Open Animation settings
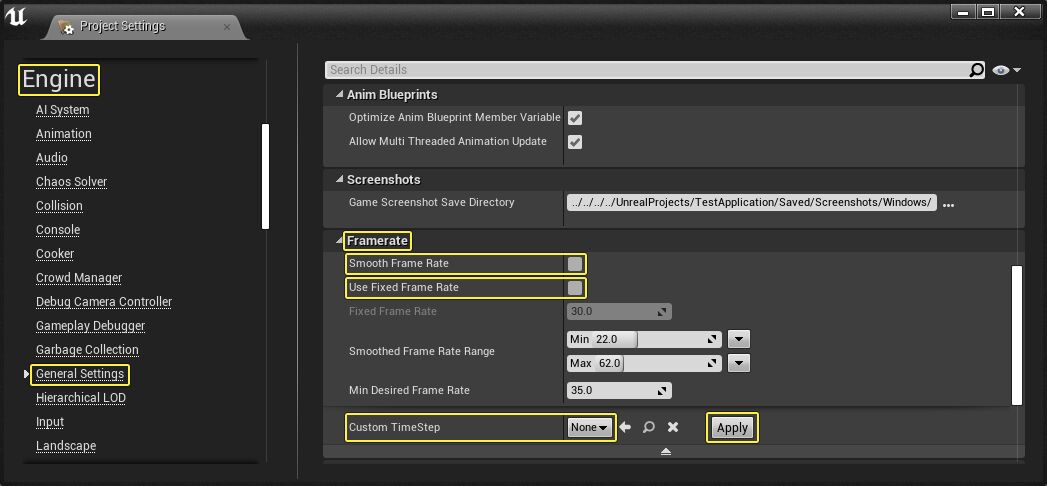The image size is (1047, 486). (63, 134)
